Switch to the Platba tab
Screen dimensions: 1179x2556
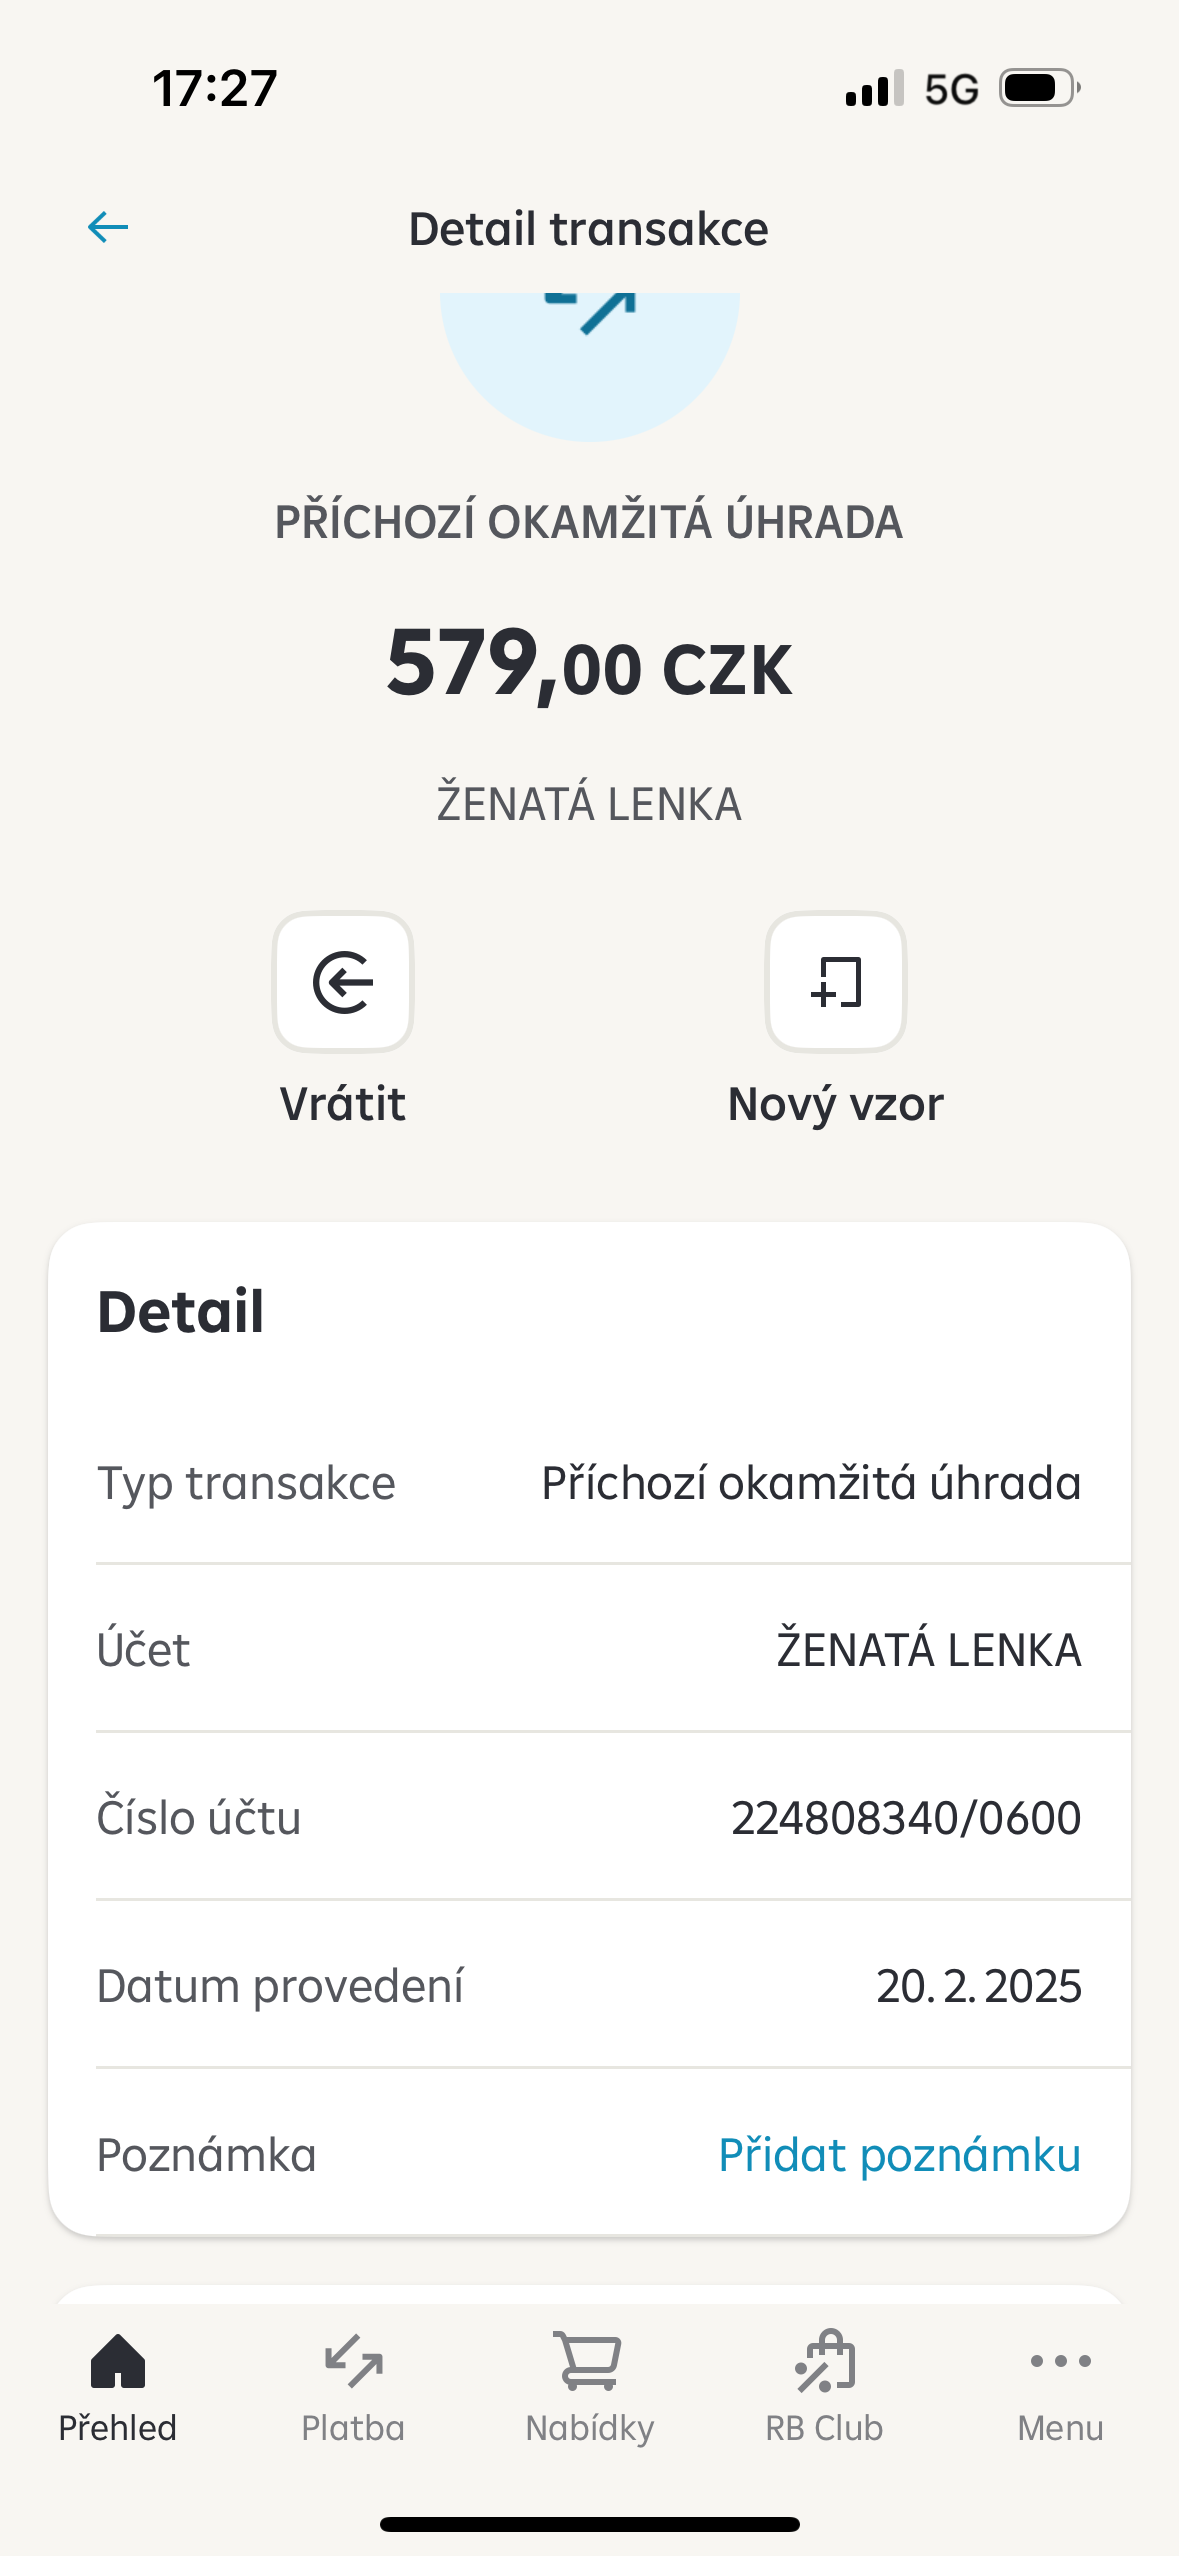pyautogui.click(x=353, y=2427)
